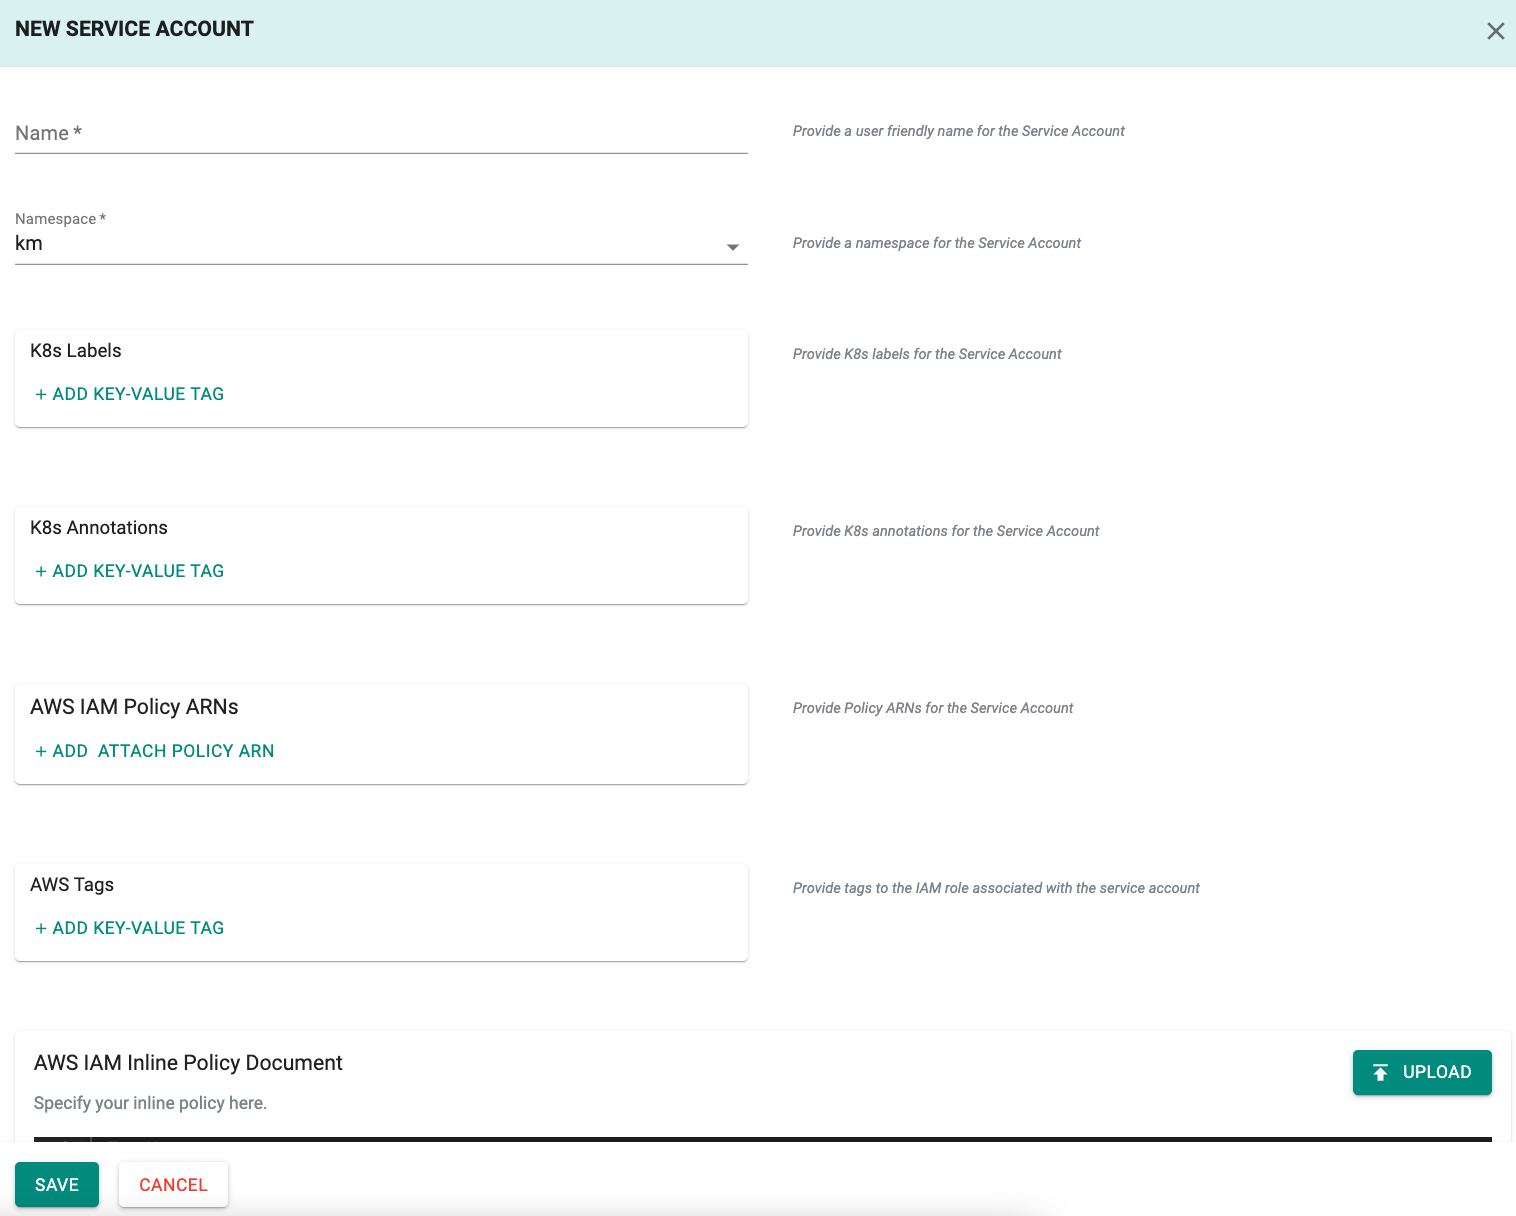Add attach policy ARN under AWS IAM
Image resolution: width=1516 pixels, height=1216 pixels.
(154, 751)
